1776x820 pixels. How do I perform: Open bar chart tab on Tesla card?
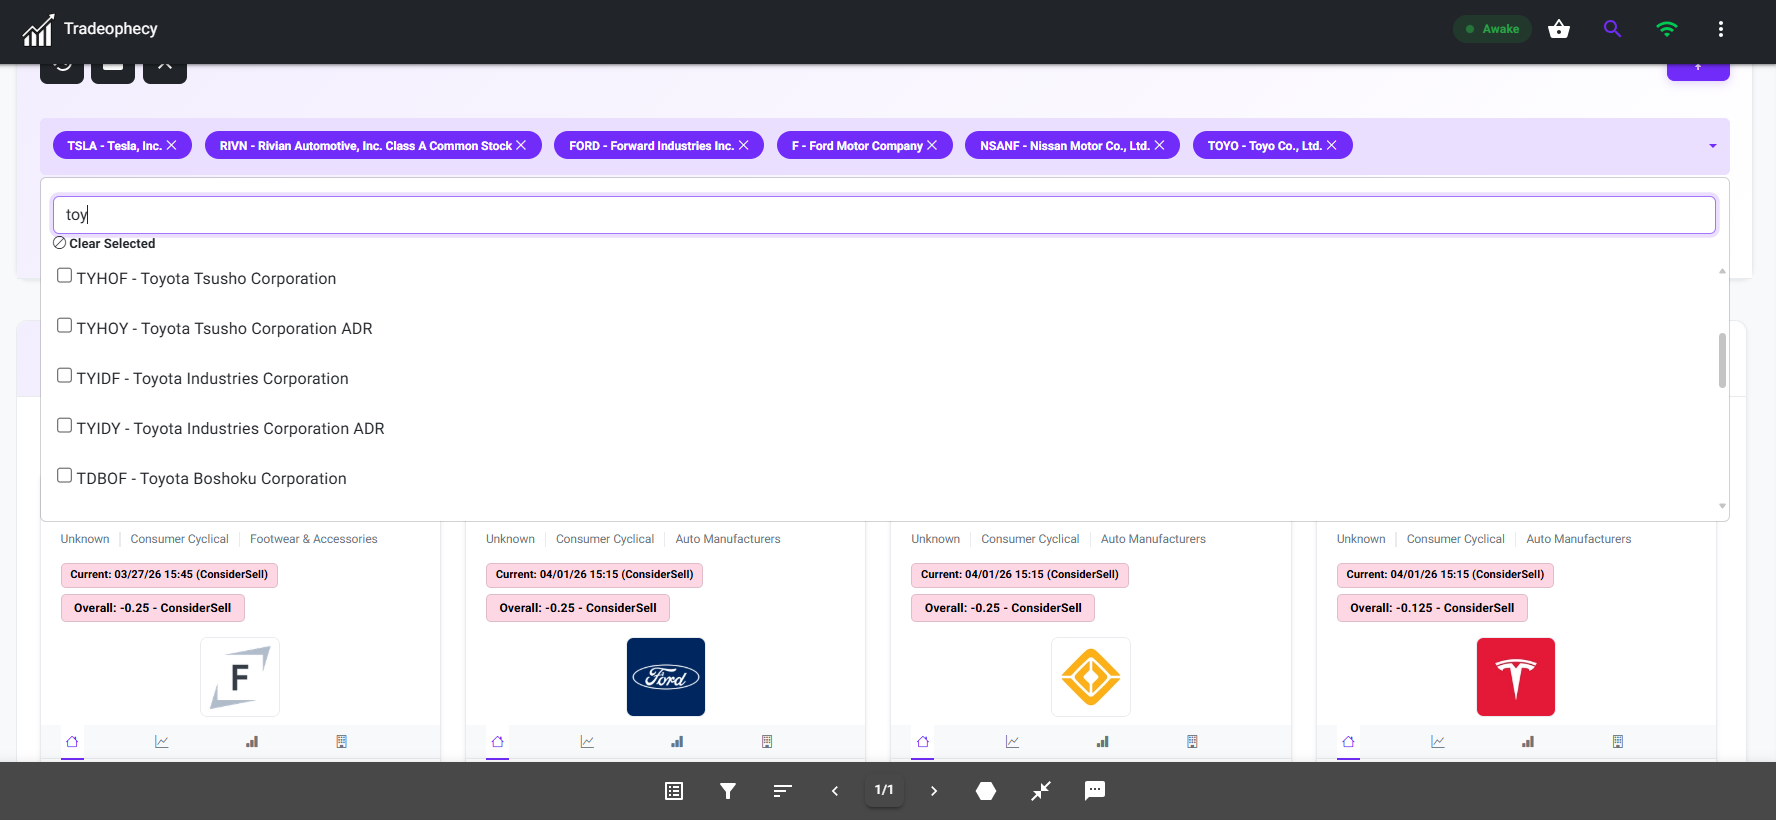pos(1527,742)
